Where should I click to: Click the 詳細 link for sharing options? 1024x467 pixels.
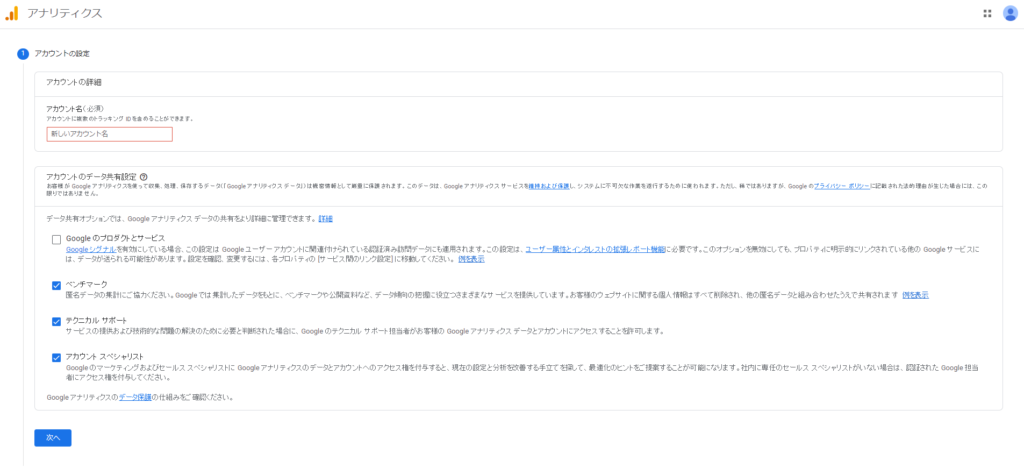click(325, 218)
